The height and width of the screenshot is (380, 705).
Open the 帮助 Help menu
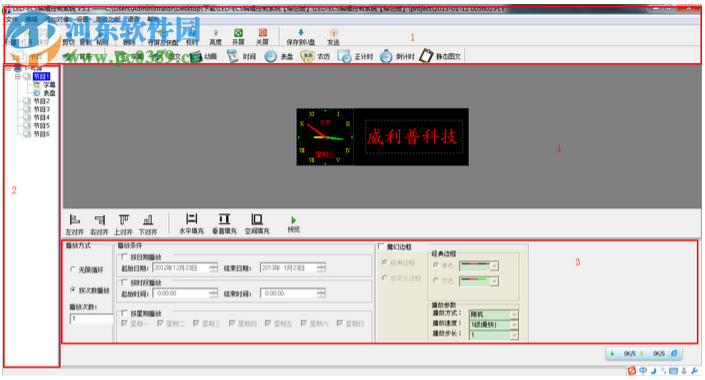[153, 19]
